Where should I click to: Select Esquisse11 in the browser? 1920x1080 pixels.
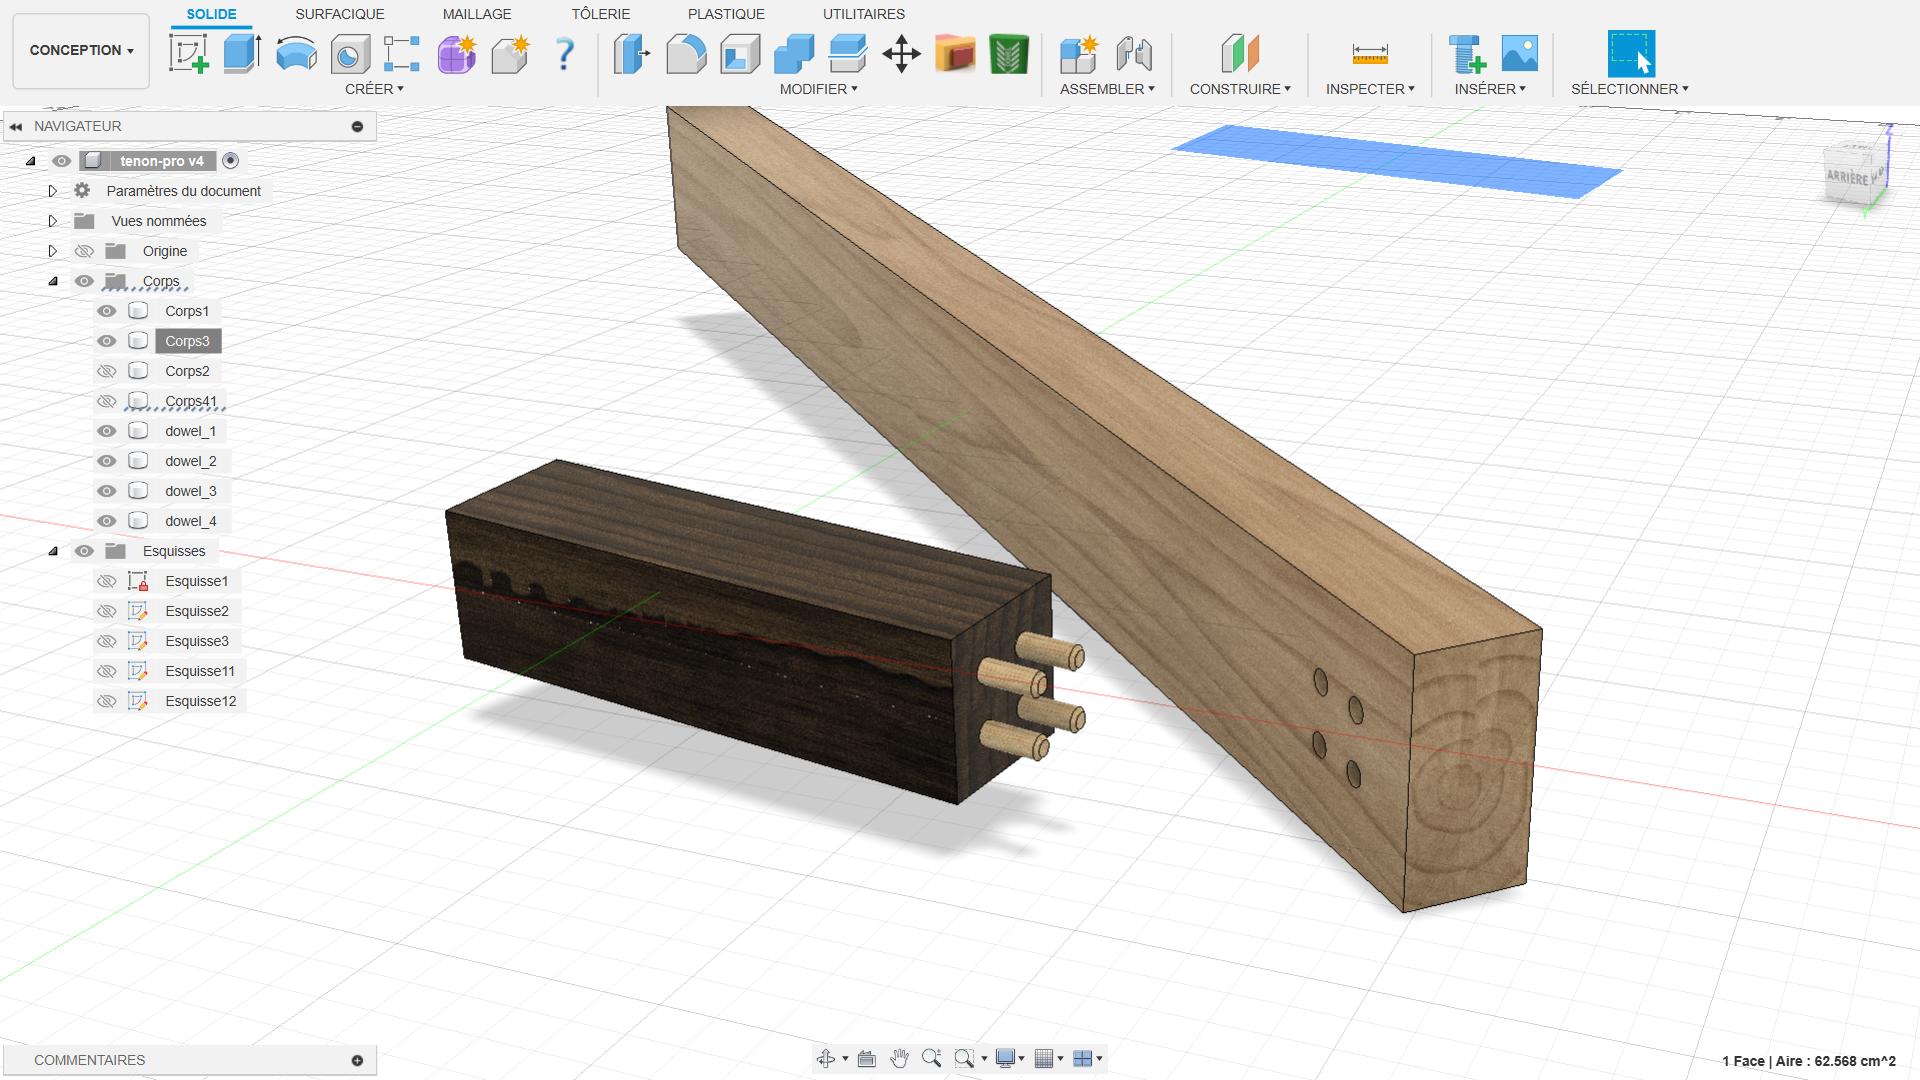coord(200,671)
